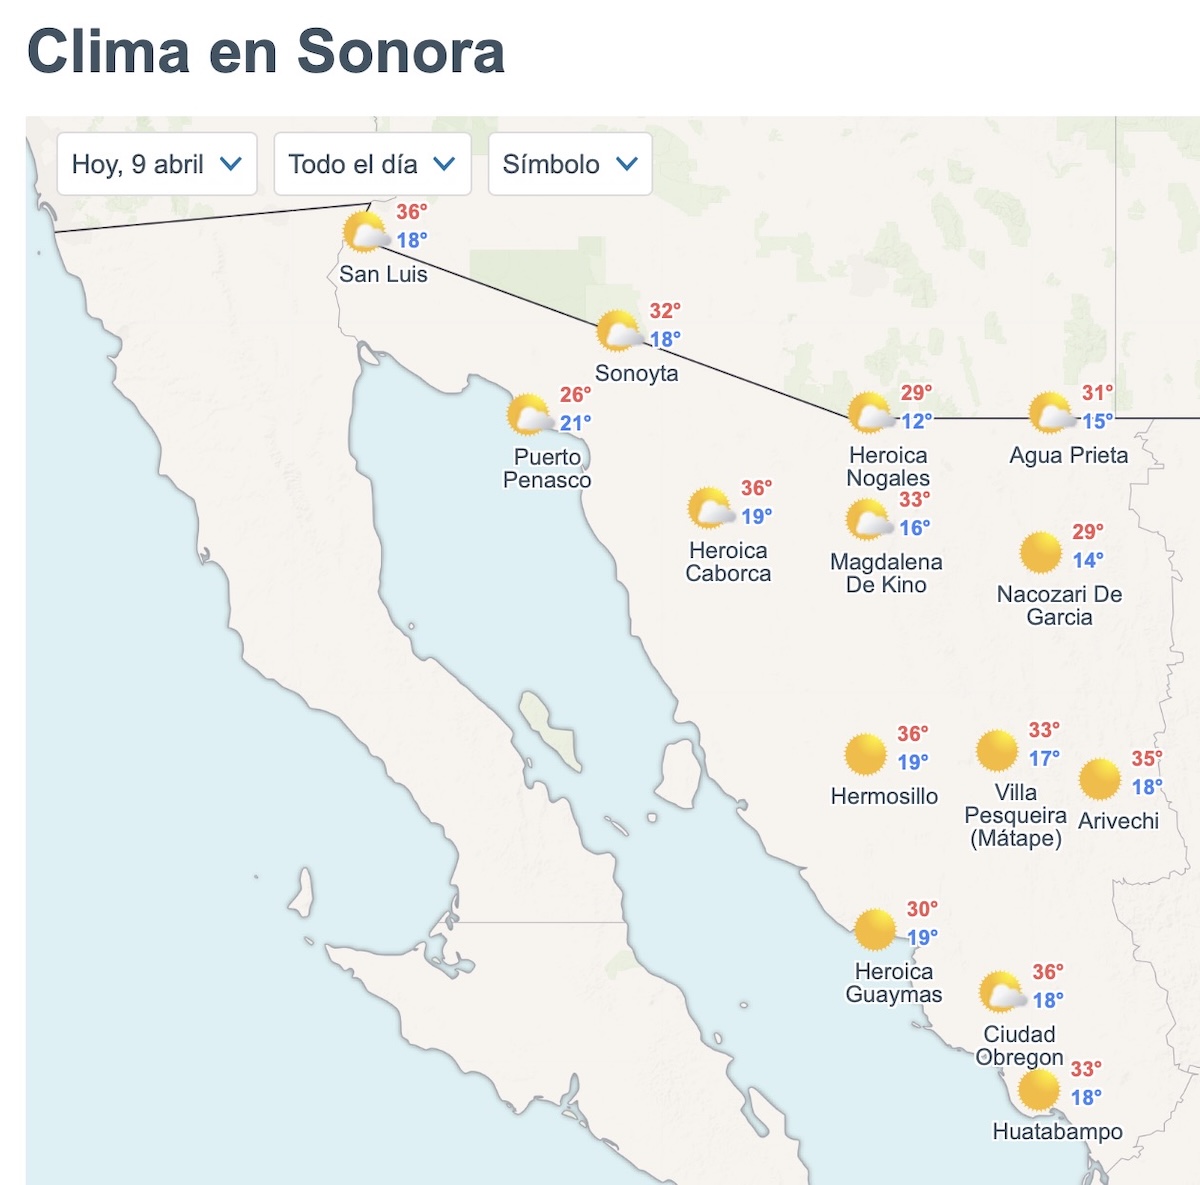Click the 36° high temperature near Heroica Caborca
This screenshot has width=1200, height=1185.
click(757, 487)
